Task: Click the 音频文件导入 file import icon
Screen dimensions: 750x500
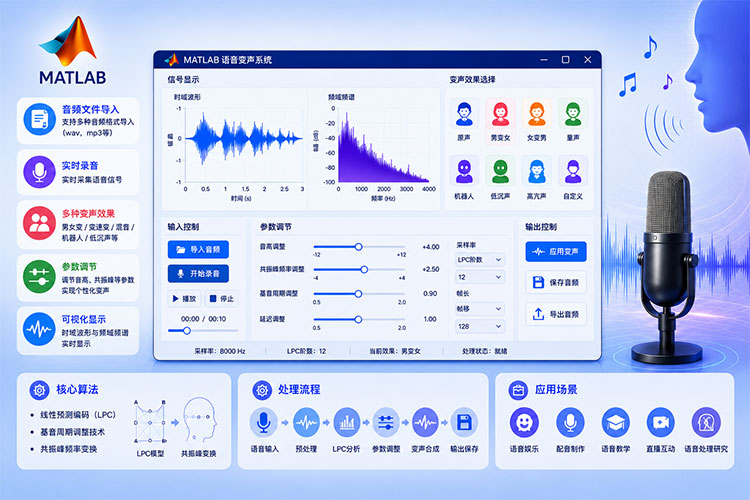Action: coord(39,120)
